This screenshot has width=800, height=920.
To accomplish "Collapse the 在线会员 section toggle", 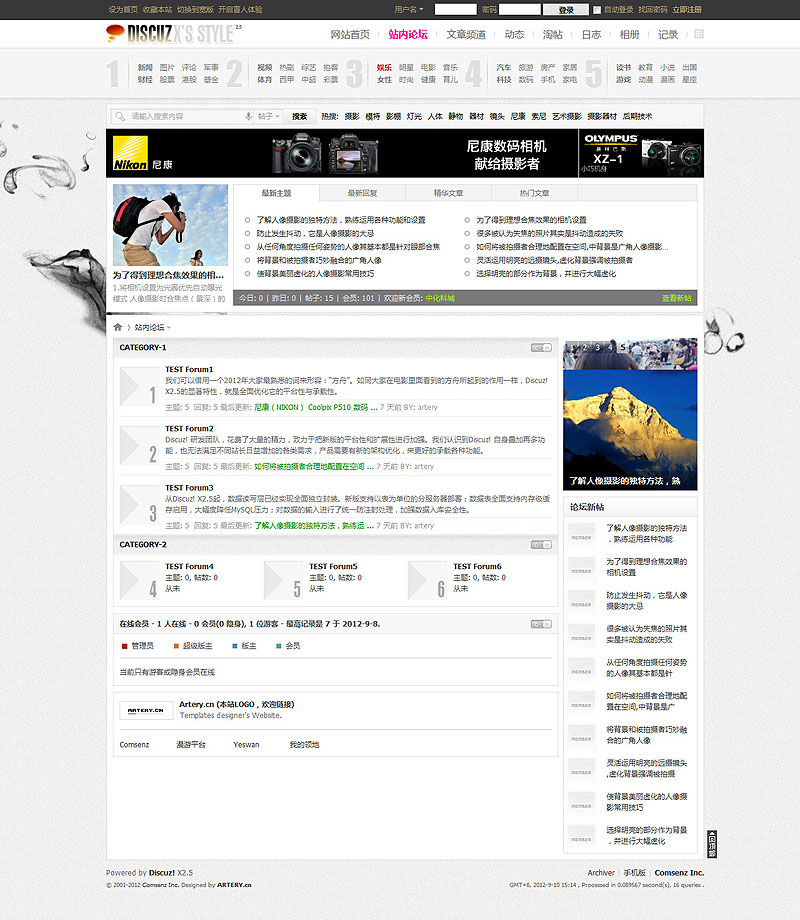I will [541, 624].
